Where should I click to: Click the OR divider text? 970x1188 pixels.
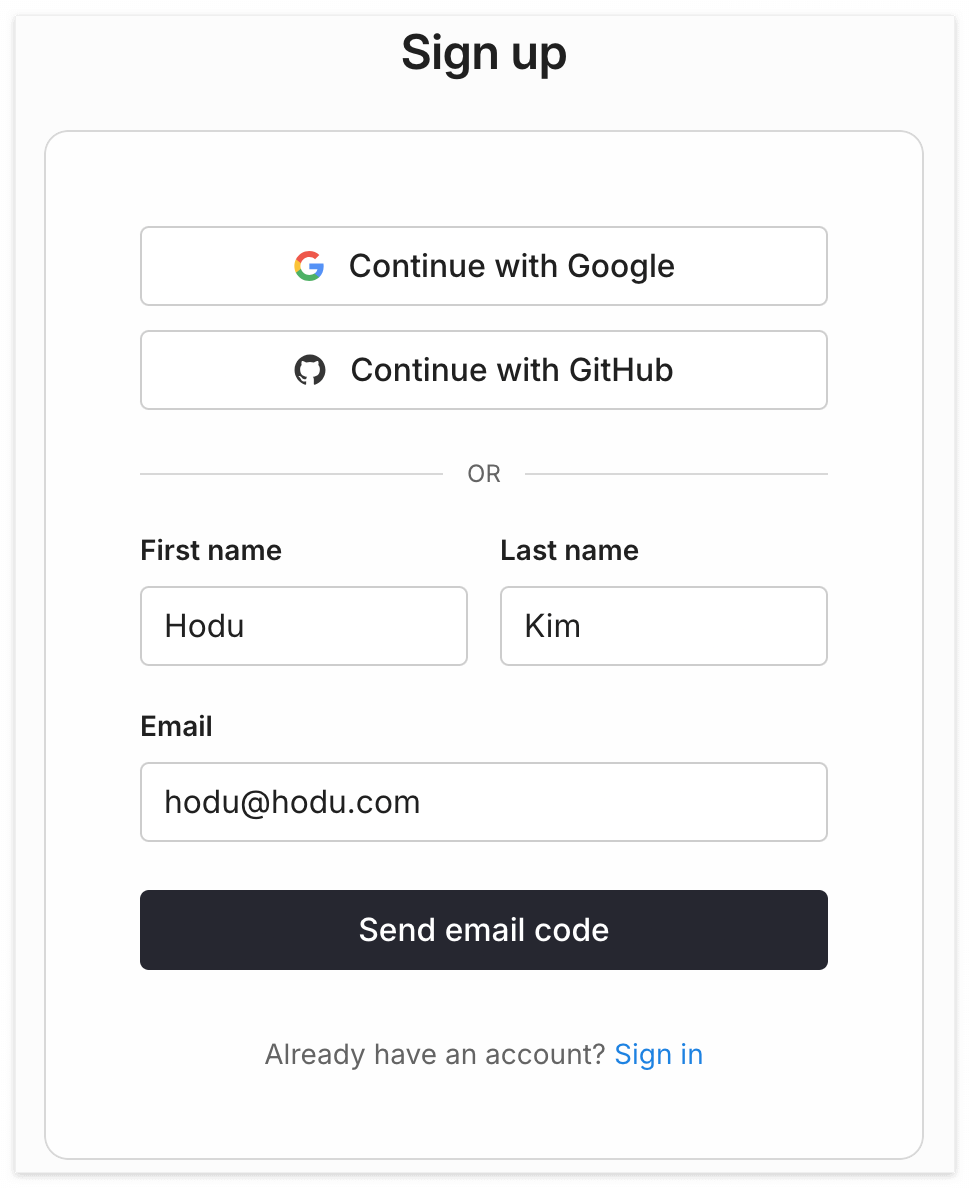click(484, 474)
